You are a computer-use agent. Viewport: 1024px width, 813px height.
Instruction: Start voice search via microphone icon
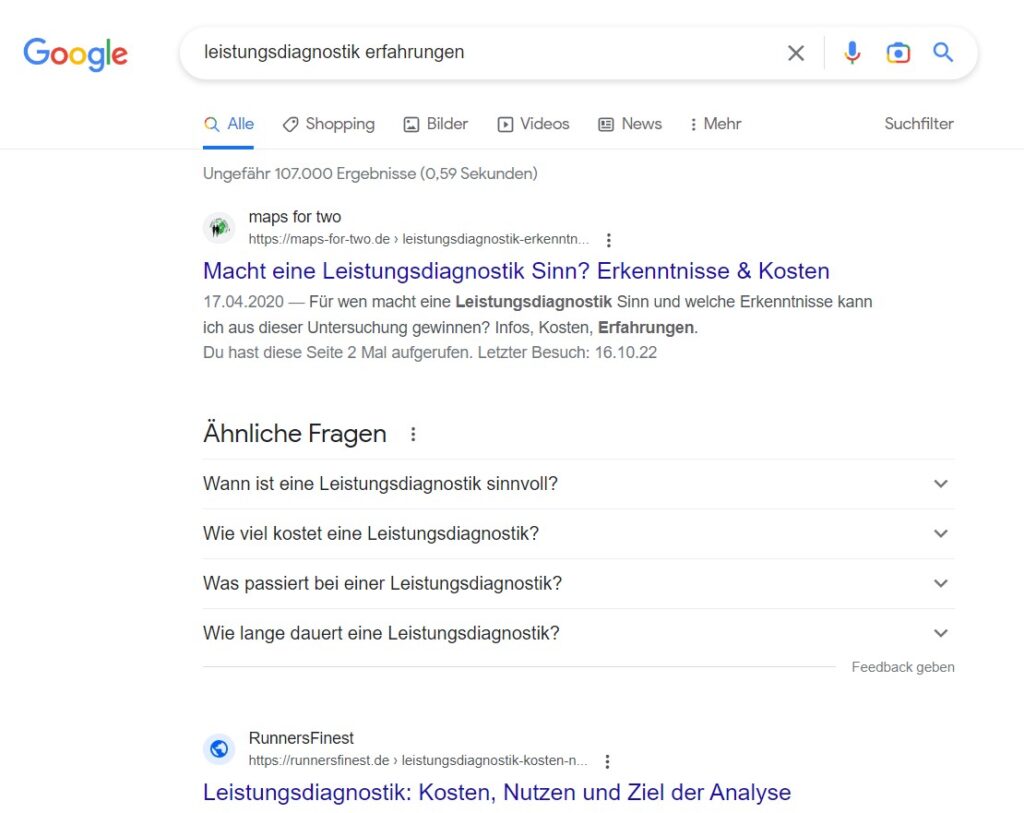[x=852, y=52]
